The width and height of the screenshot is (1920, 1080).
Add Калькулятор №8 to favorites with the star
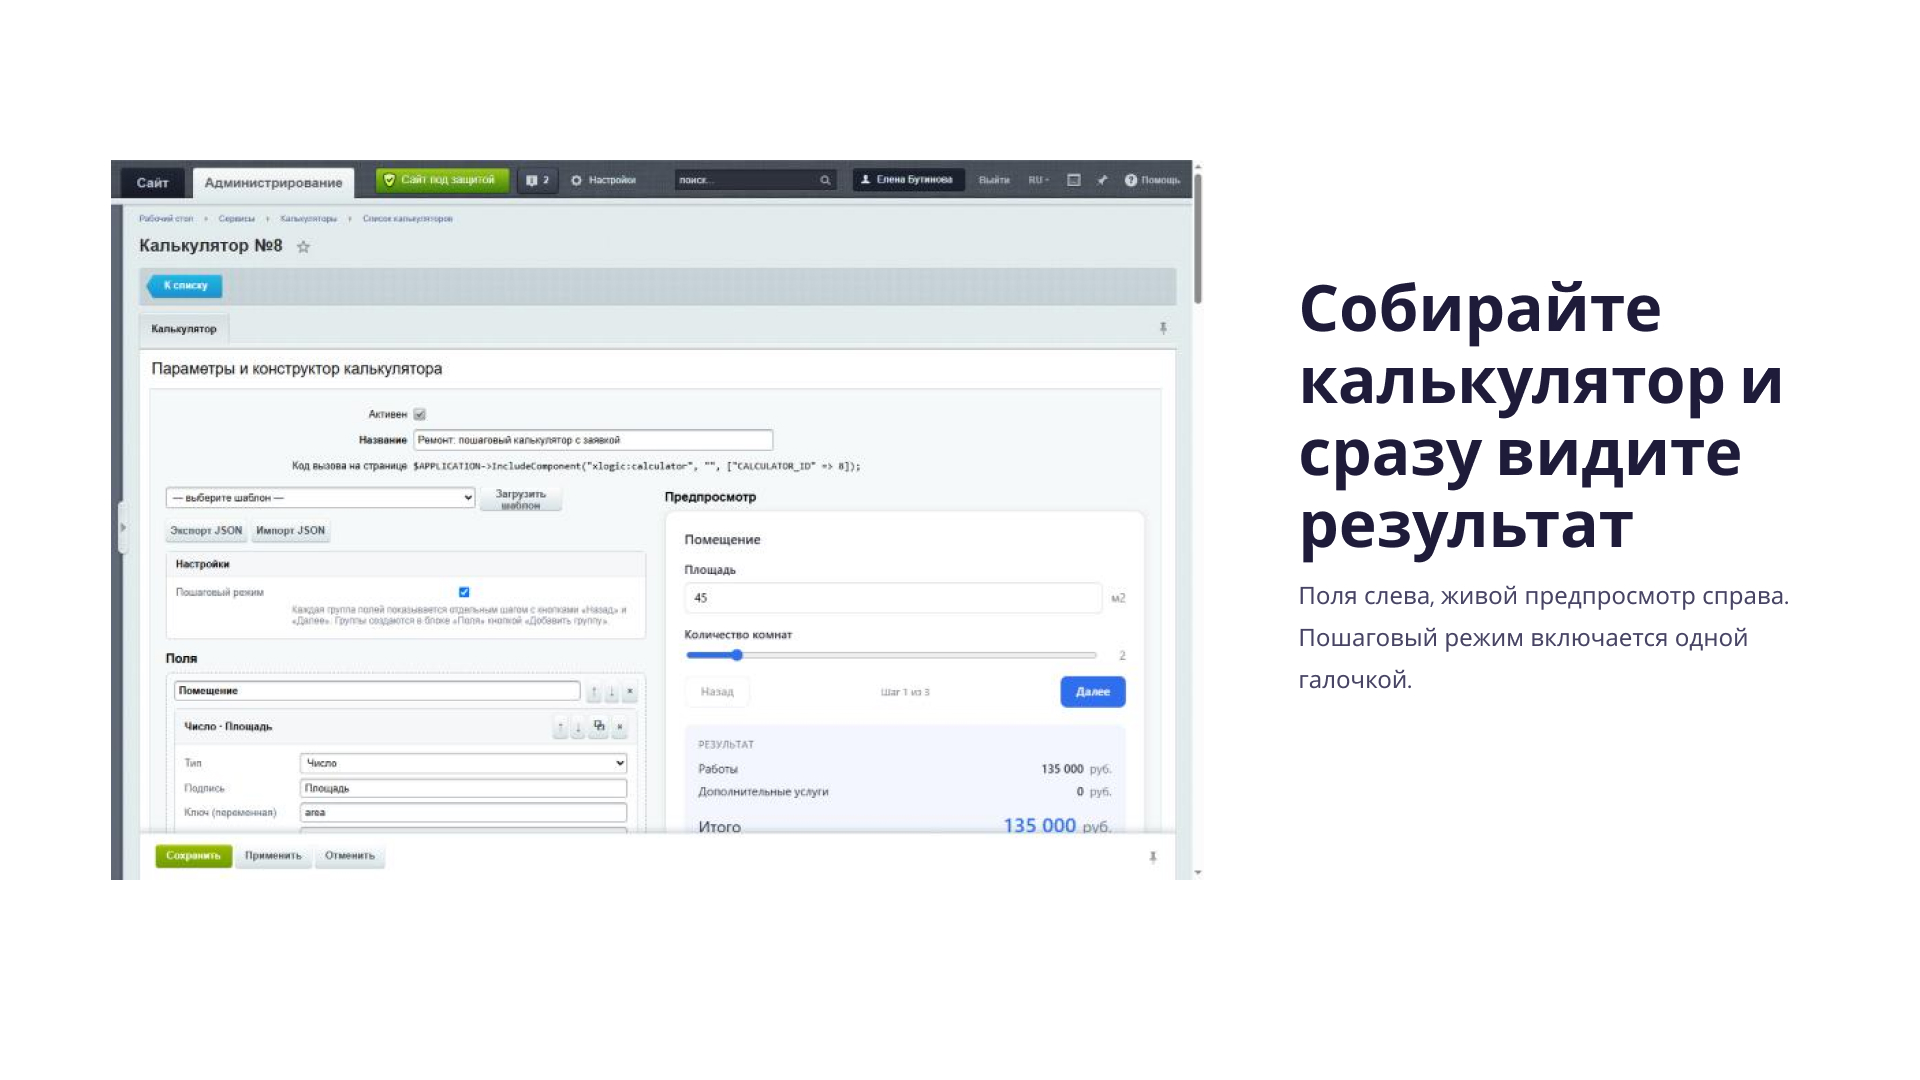click(303, 246)
